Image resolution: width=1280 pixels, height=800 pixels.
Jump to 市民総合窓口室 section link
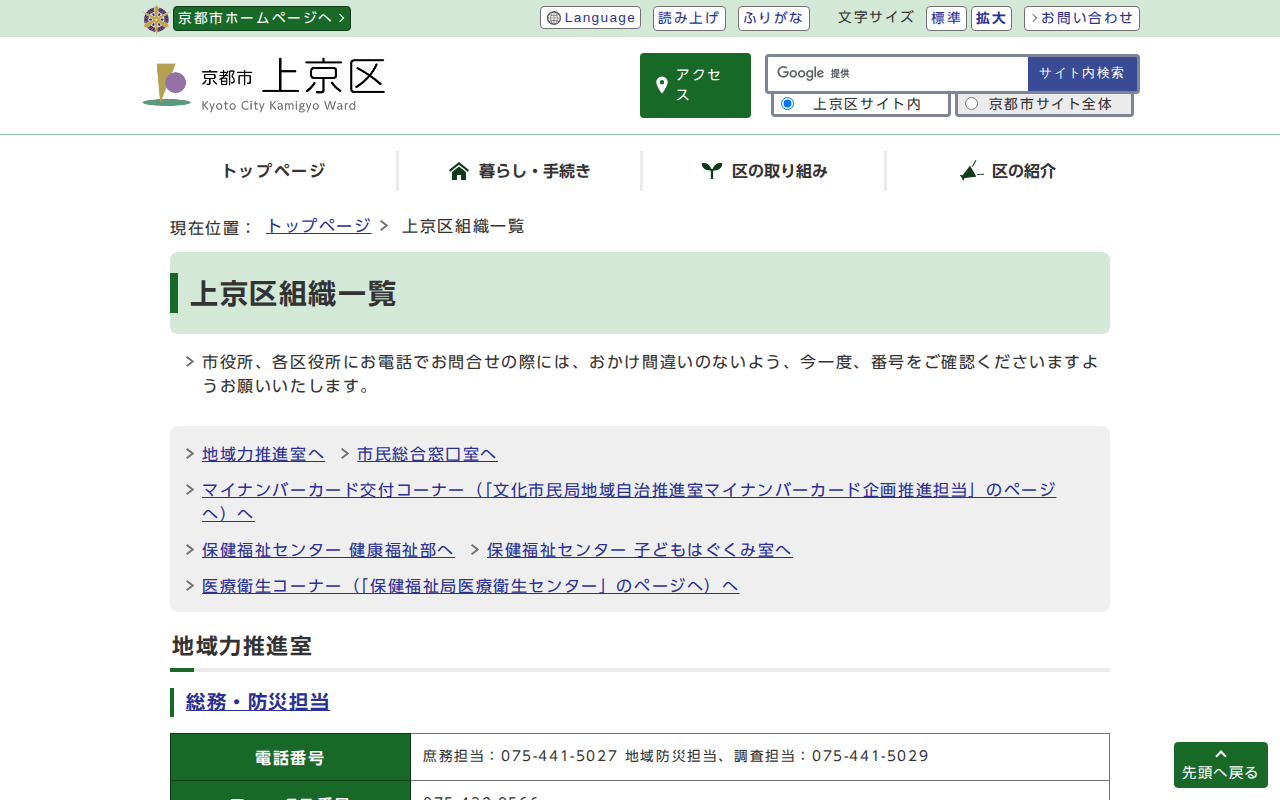427,454
